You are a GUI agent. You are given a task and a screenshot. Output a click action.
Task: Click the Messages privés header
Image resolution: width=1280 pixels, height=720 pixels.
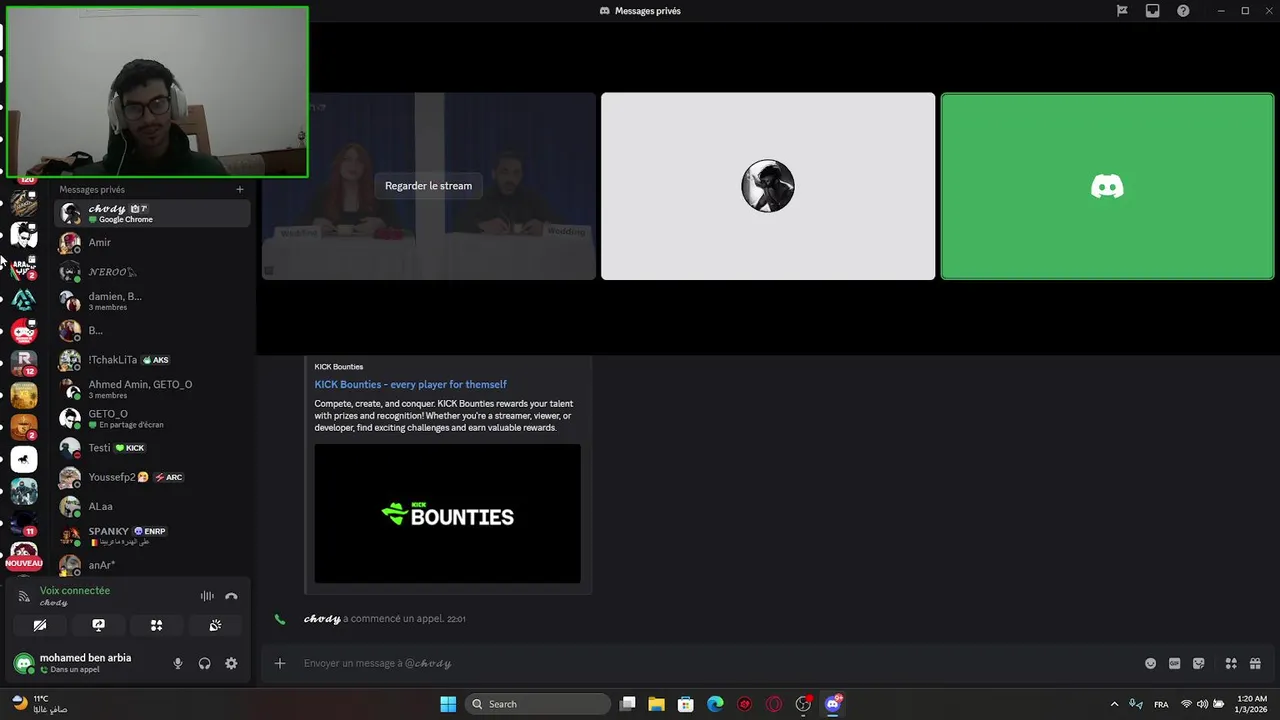92,189
